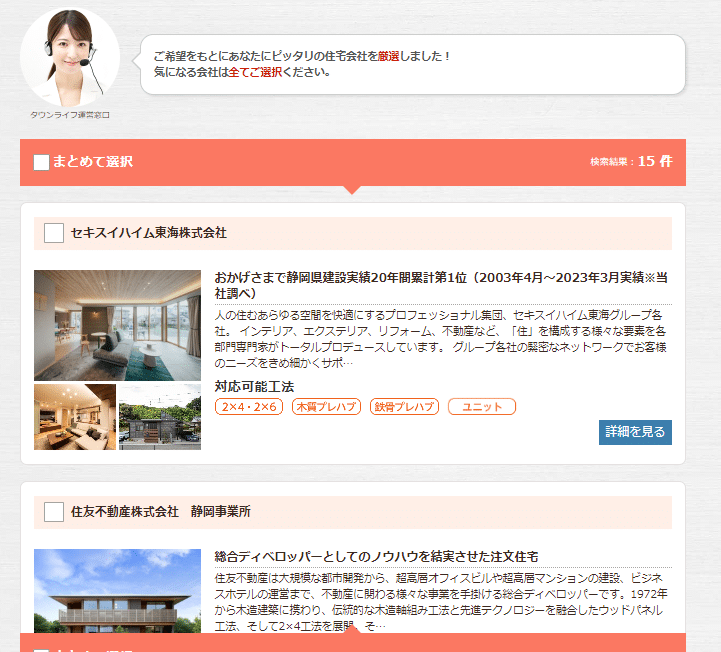This screenshot has height=652, width=721.
Task: Click the 総合ディベロッパーとしてのノウハウ headline
Action: point(376,557)
